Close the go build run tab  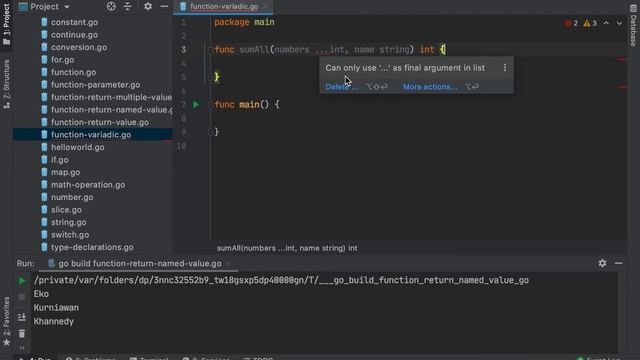click(x=229, y=264)
